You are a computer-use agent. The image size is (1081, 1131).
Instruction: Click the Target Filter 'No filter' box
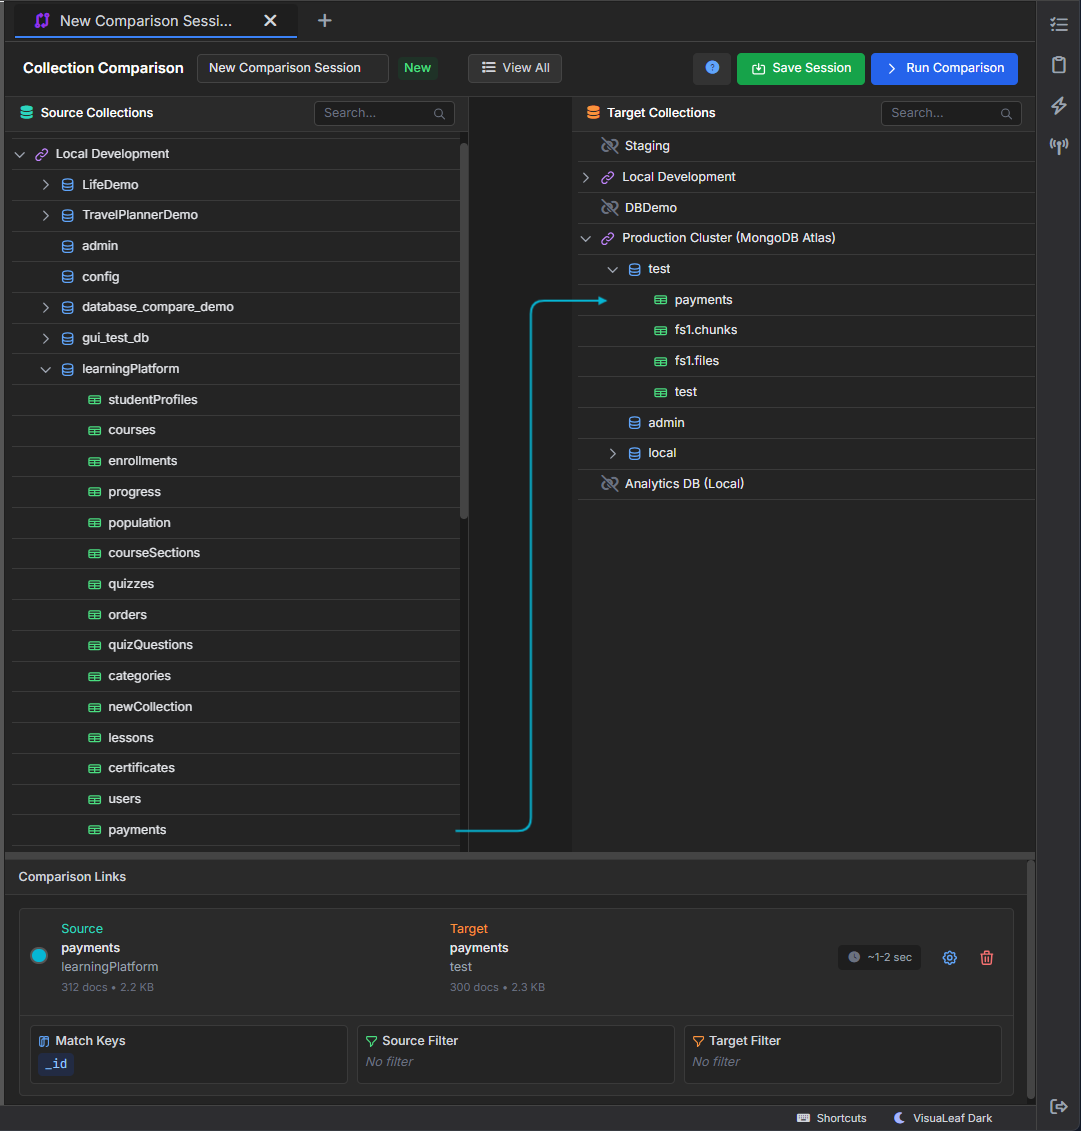842,1055
